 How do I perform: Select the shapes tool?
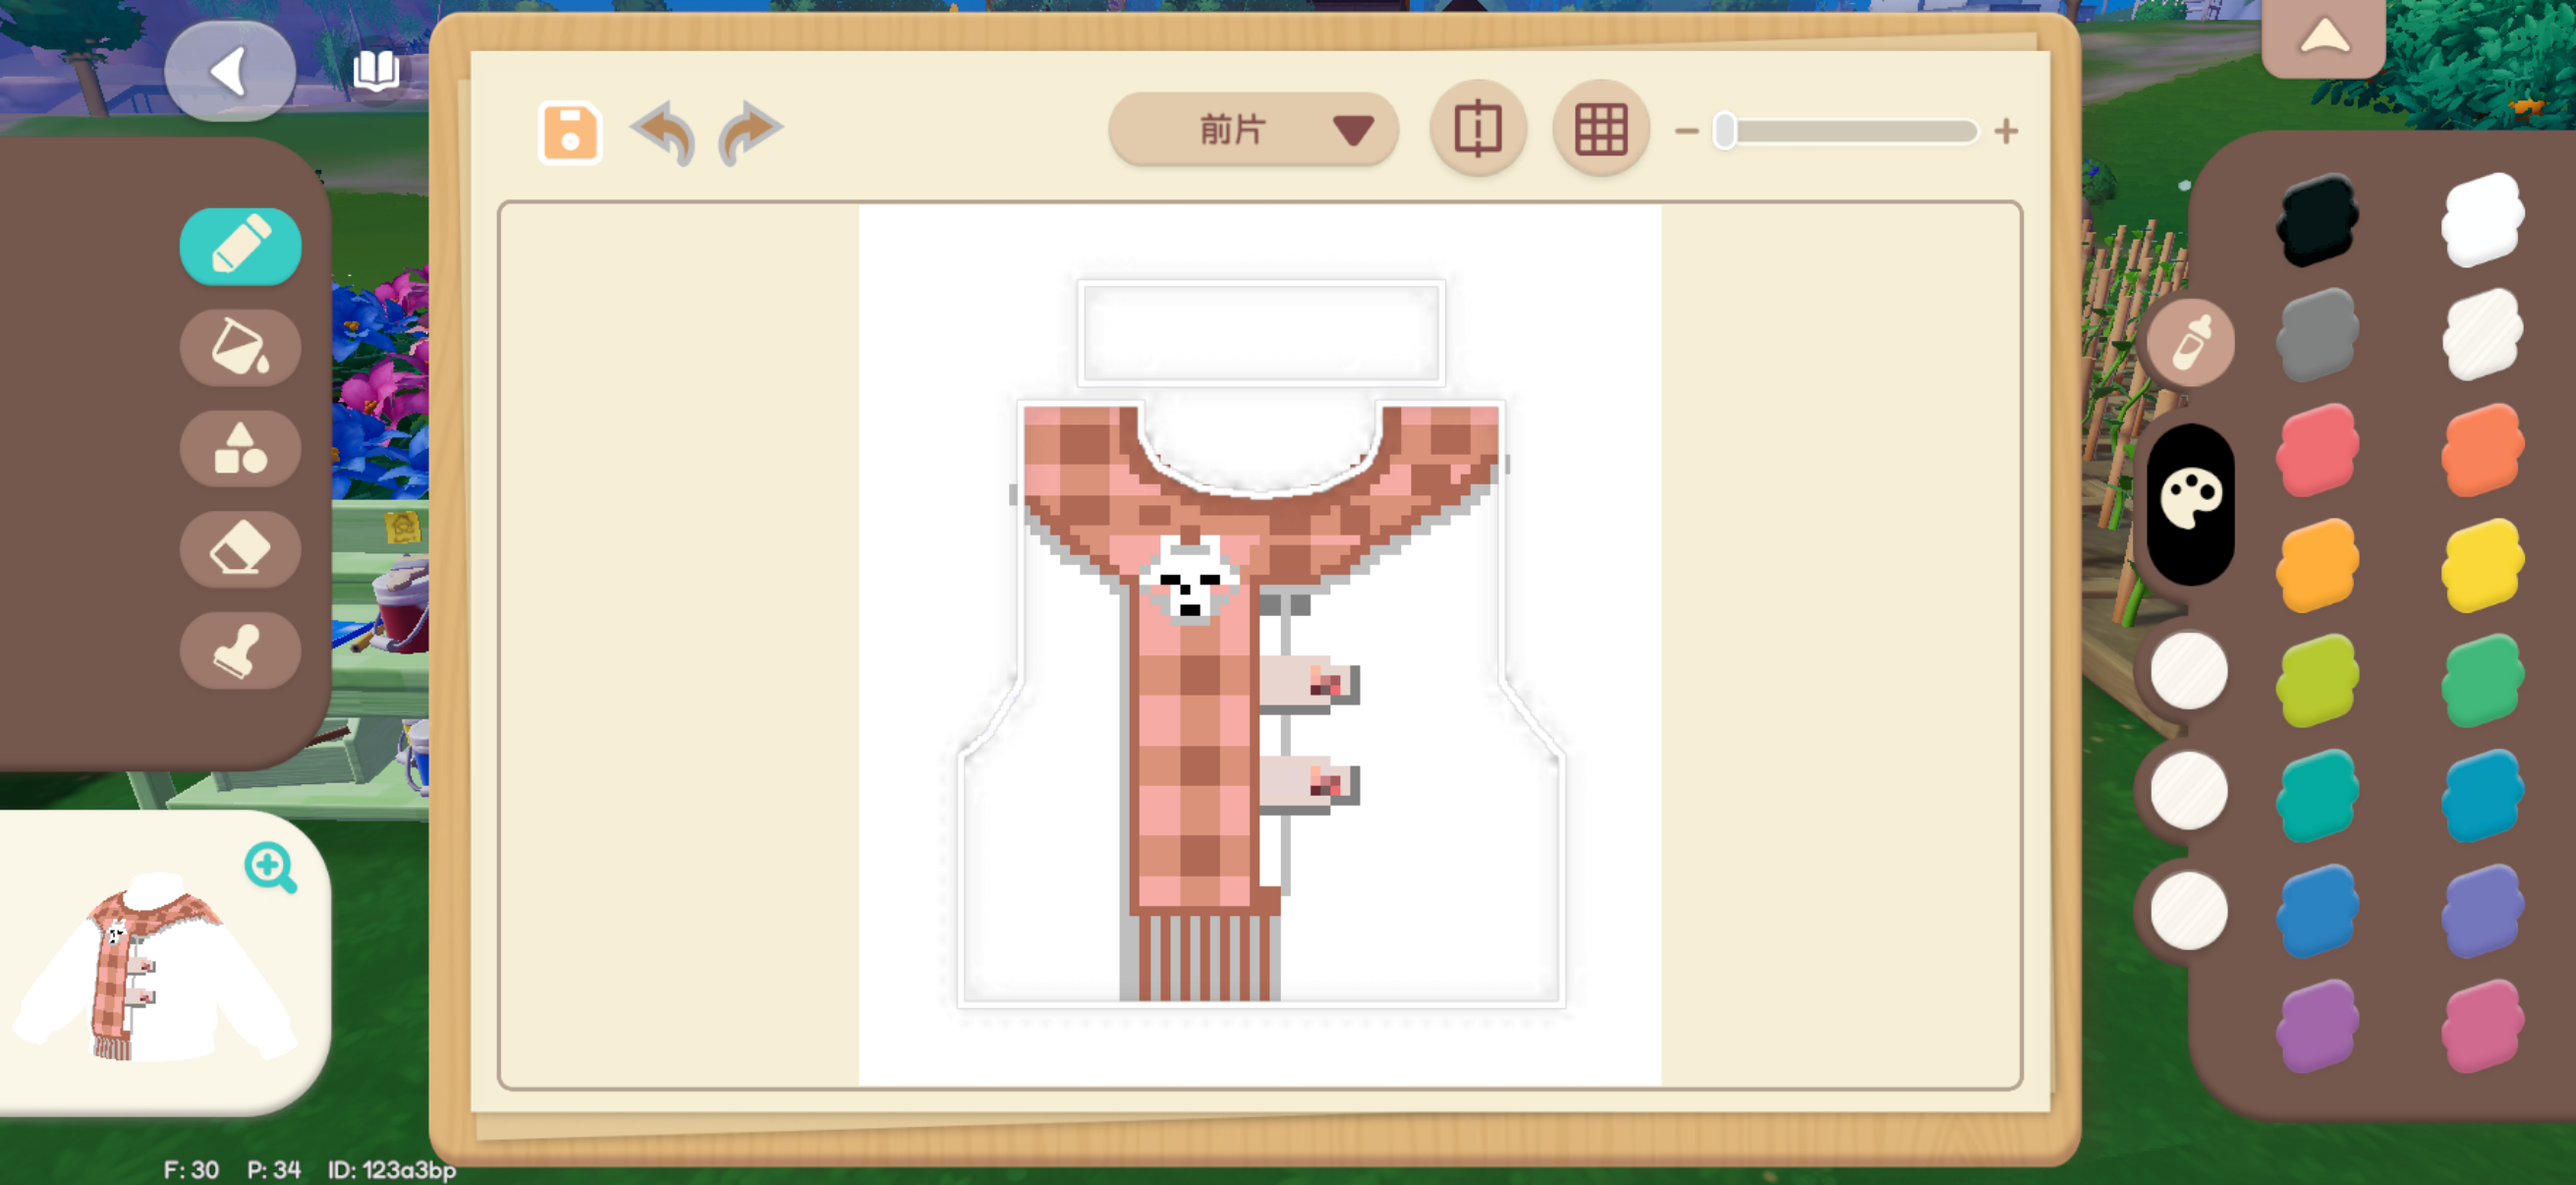[x=240, y=448]
